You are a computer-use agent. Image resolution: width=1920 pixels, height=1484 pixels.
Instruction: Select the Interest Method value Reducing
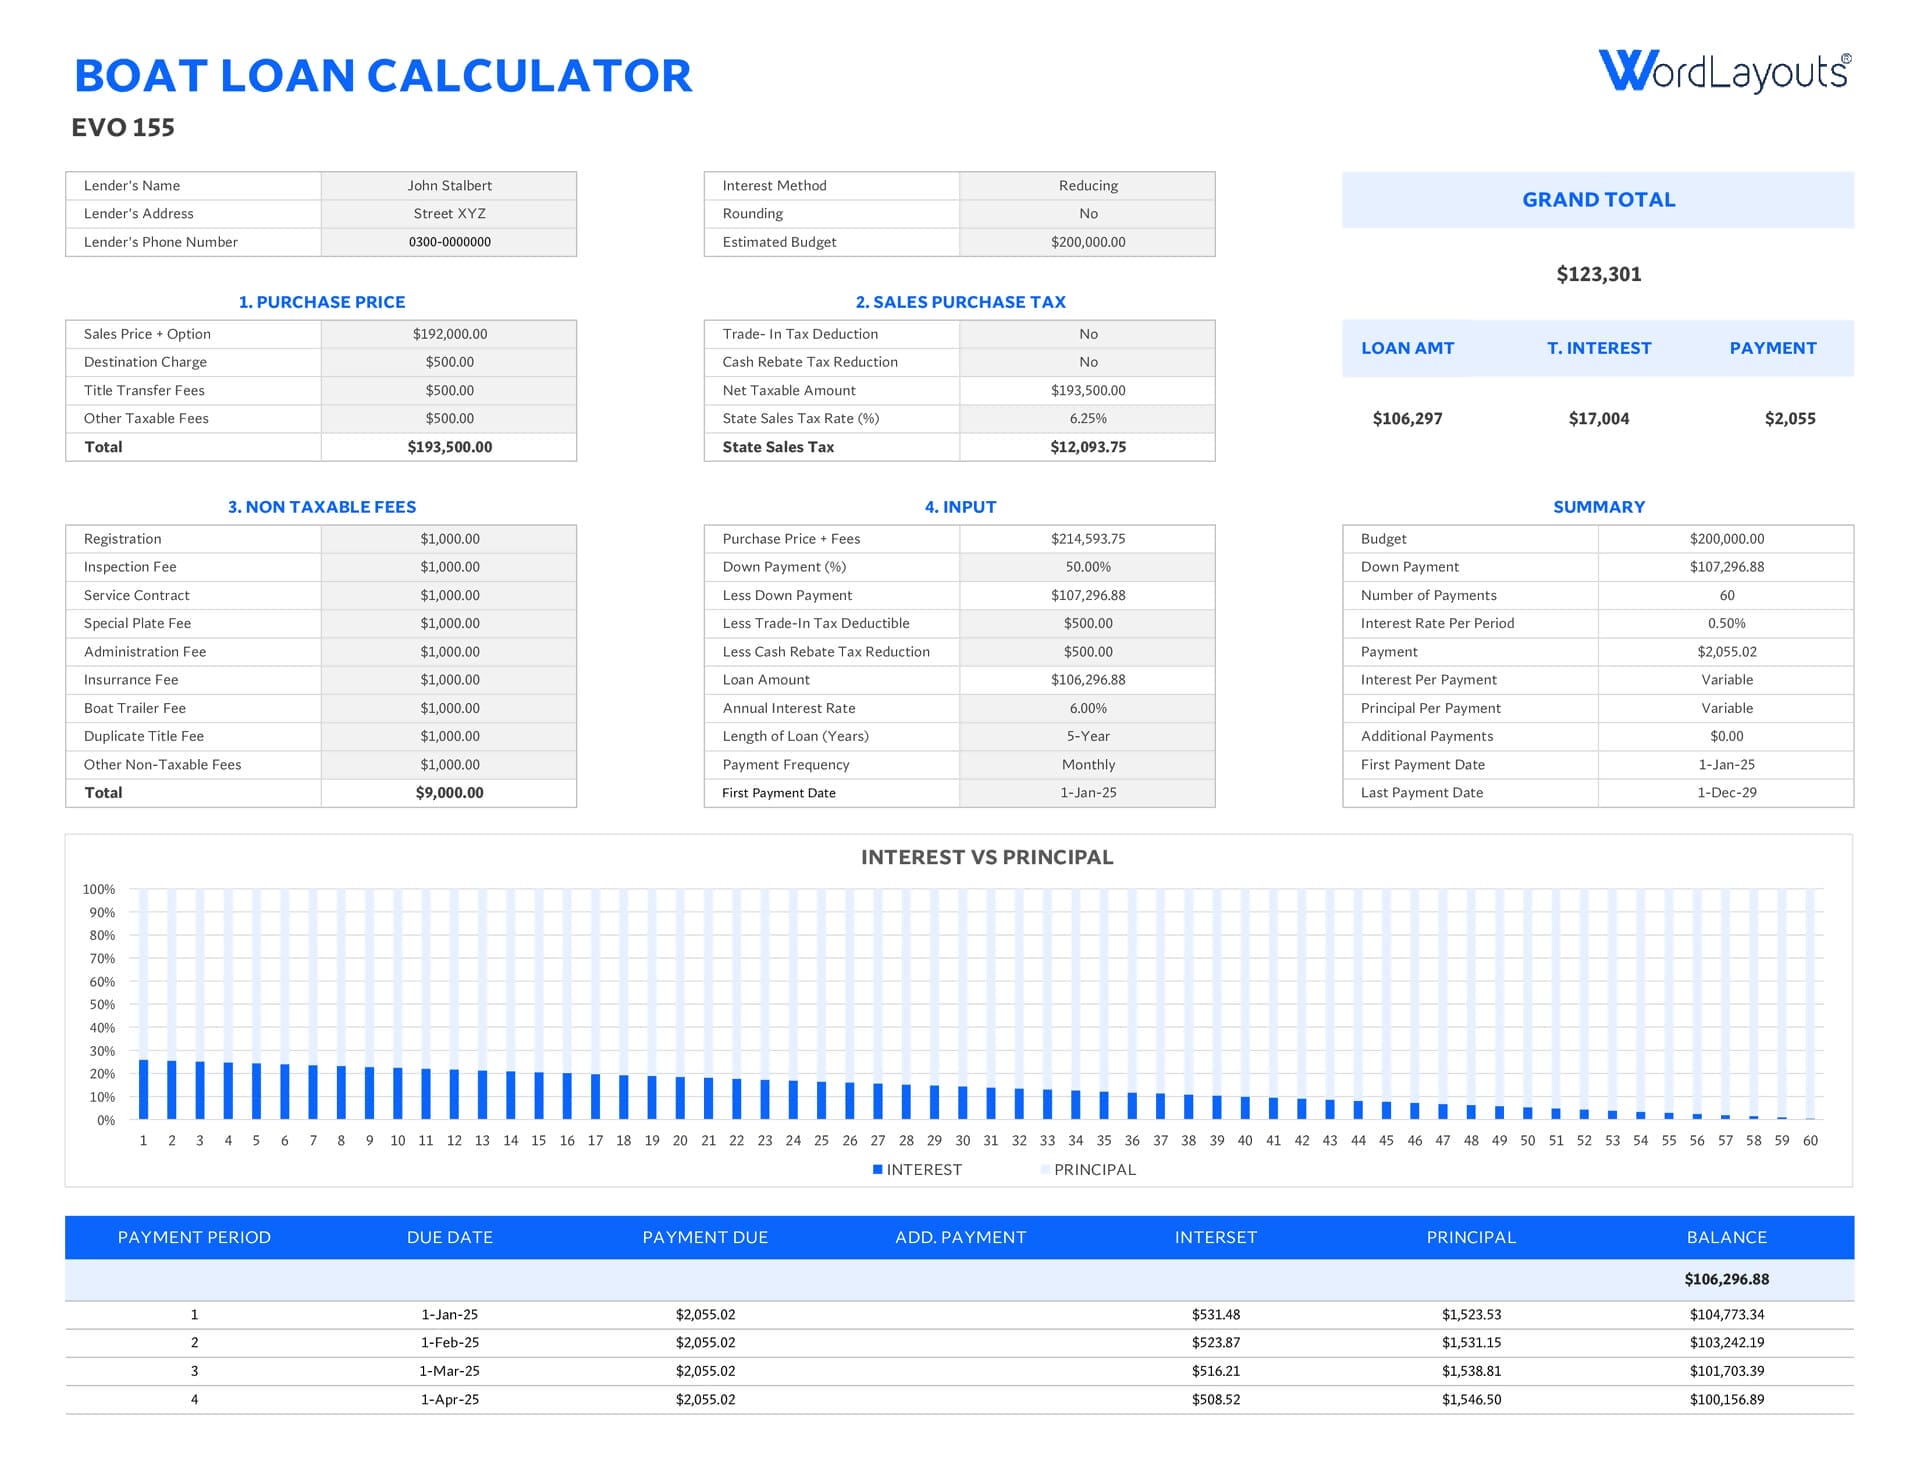1087,186
